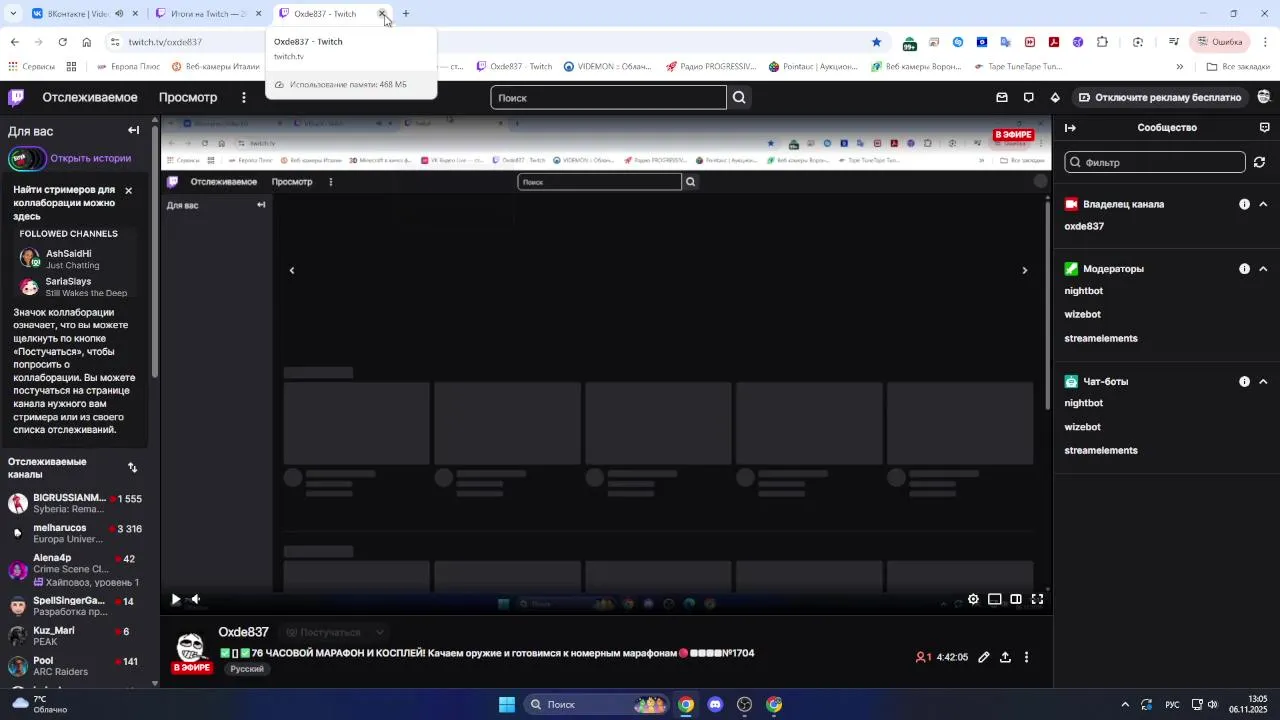The image size is (1280, 720).
Task: Open the Google Translate extension icon
Action: click(x=1006, y=42)
